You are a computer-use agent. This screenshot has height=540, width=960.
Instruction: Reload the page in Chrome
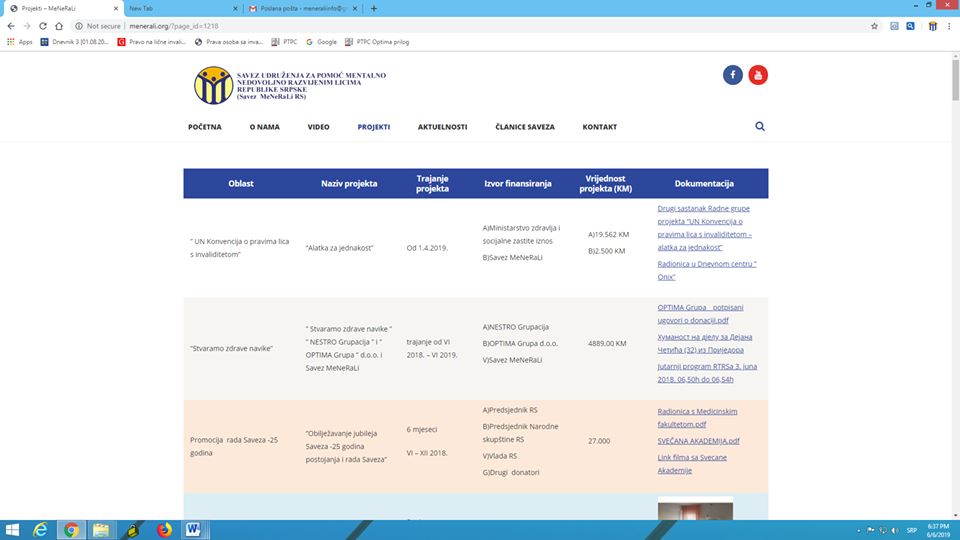[x=45, y=26]
